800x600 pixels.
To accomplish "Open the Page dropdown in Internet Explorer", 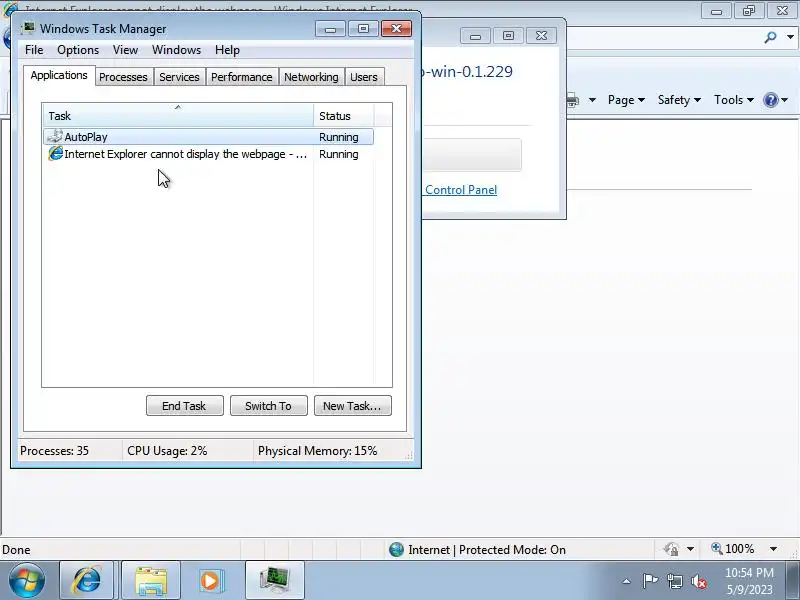I will pos(626,100).
